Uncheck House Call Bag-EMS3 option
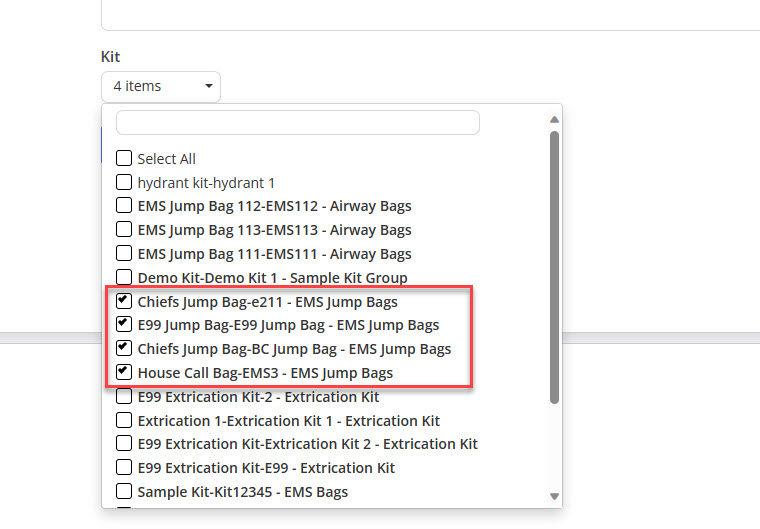 coord(124,372)
